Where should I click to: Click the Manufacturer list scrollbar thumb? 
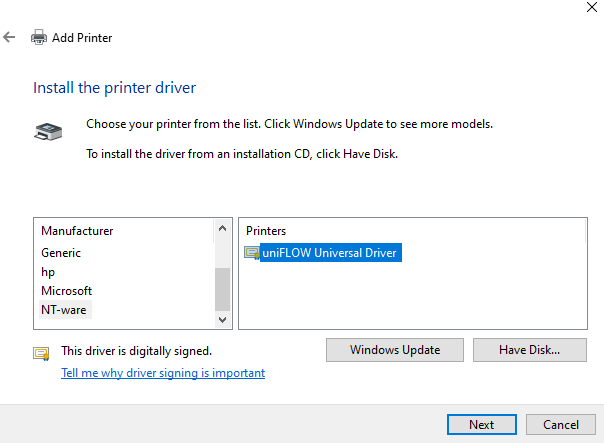tap(222, 288)
